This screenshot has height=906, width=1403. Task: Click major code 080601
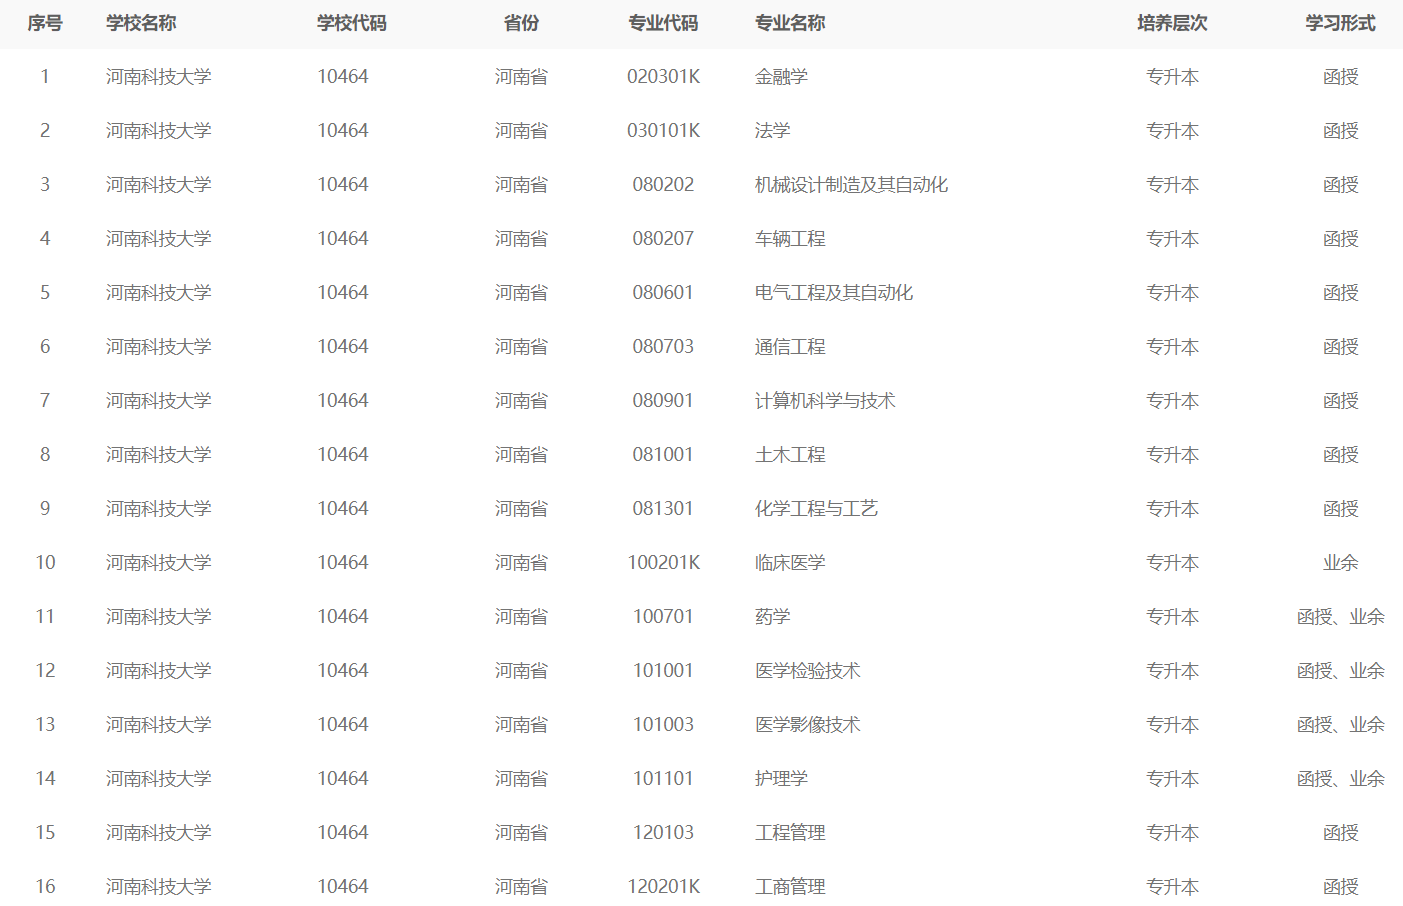663,293
